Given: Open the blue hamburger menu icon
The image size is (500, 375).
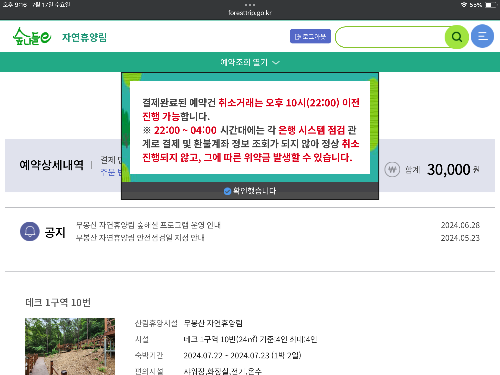Looking at the screenshot, I should click(482, 36).
